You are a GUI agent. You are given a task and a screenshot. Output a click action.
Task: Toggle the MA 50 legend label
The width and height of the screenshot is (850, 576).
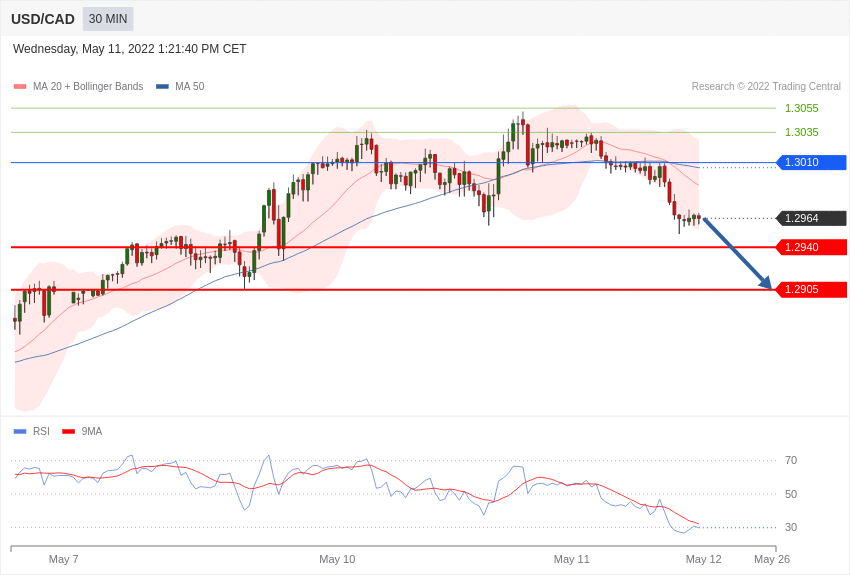(x=190, y=86)
